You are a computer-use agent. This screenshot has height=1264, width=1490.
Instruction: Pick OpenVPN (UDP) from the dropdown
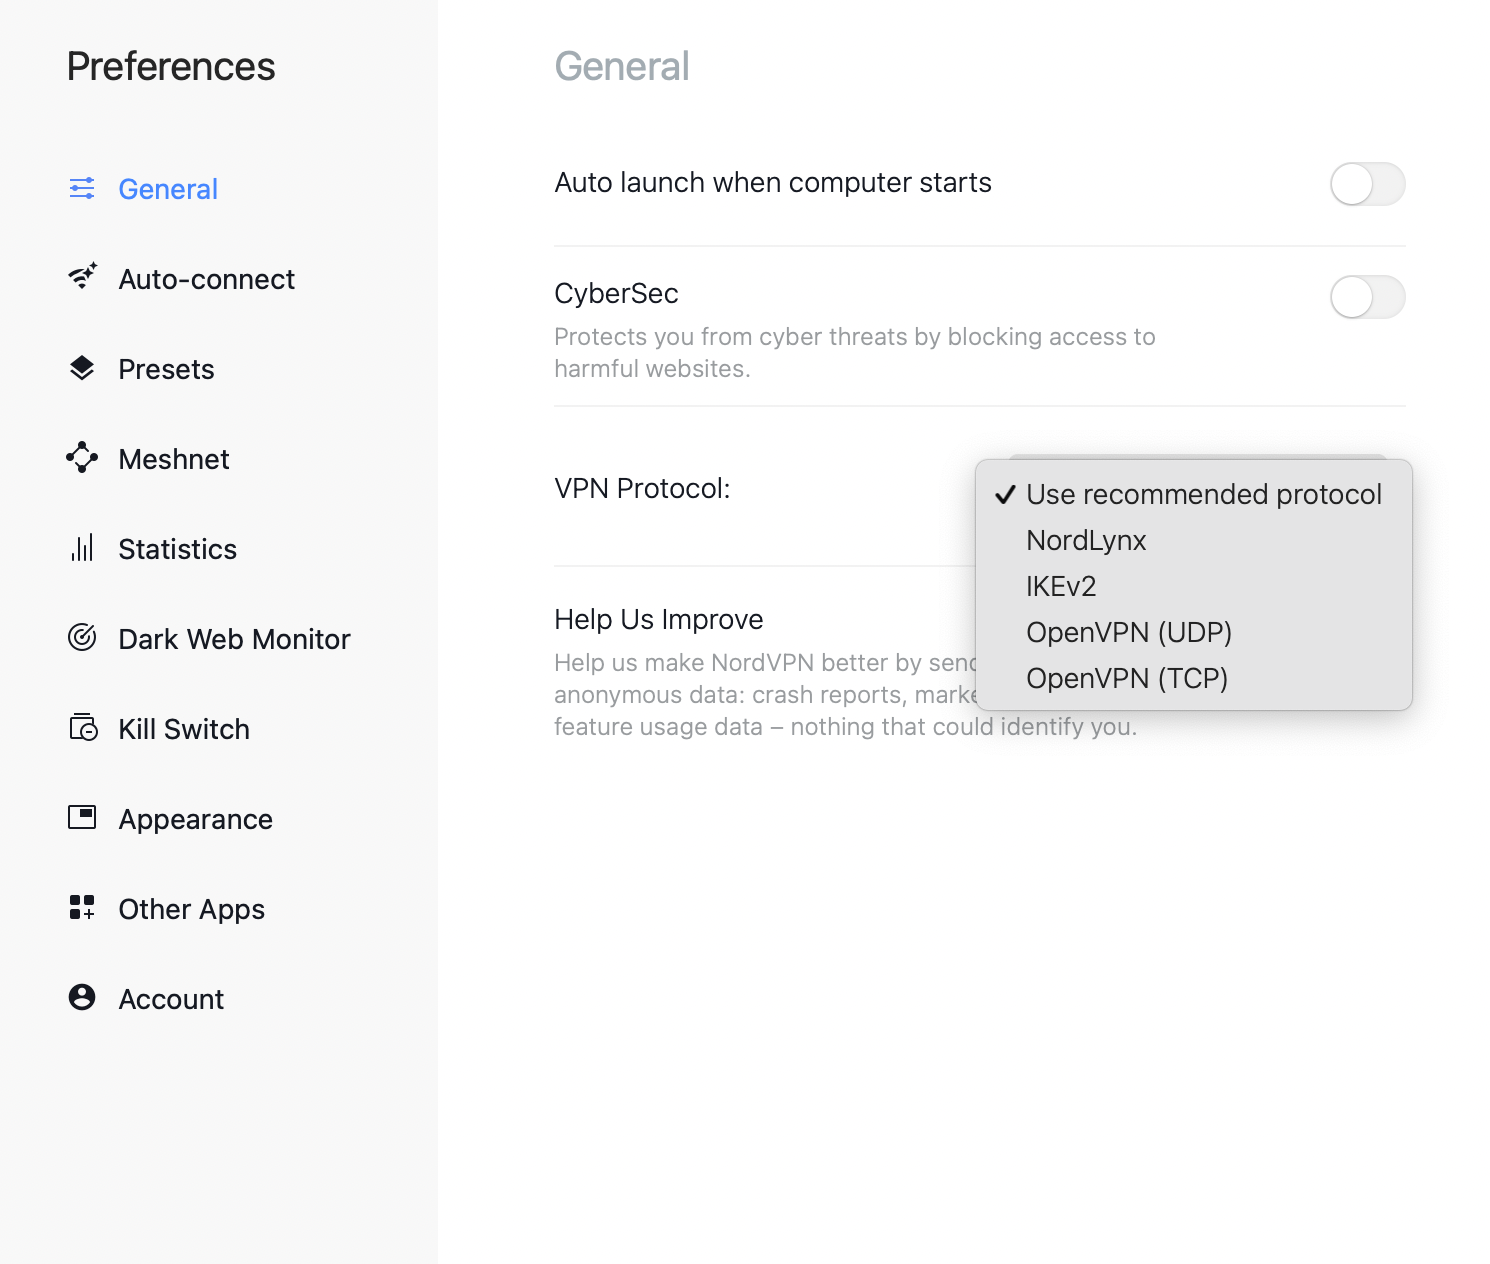point(1128,633)
